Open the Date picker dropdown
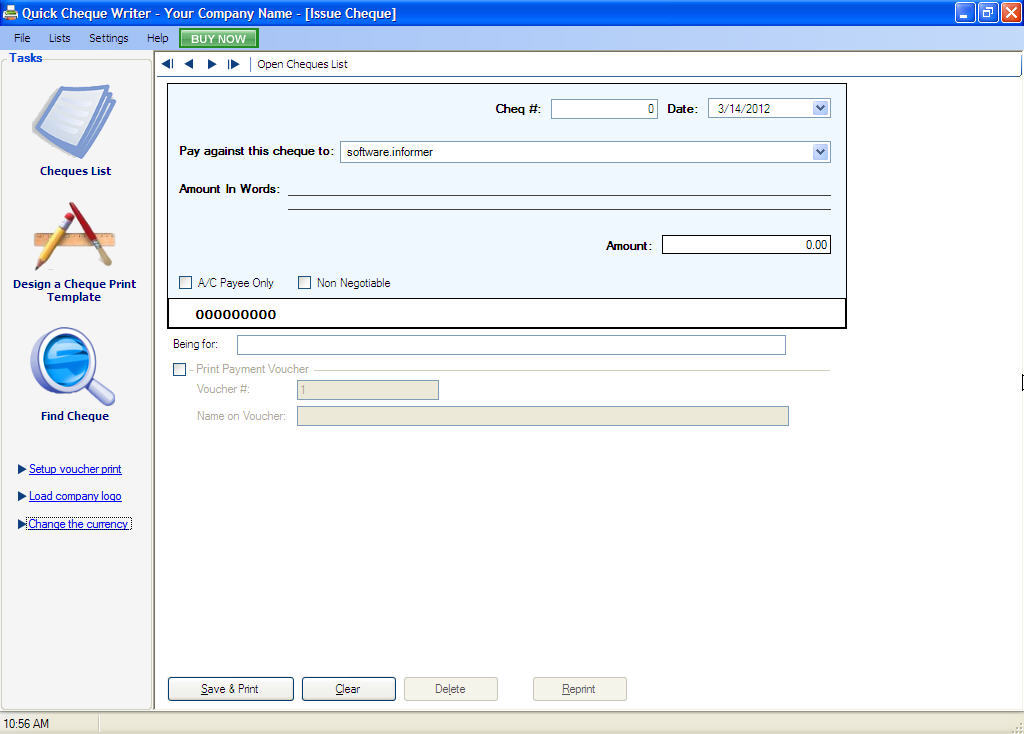1024x734 pixels. 820,108
